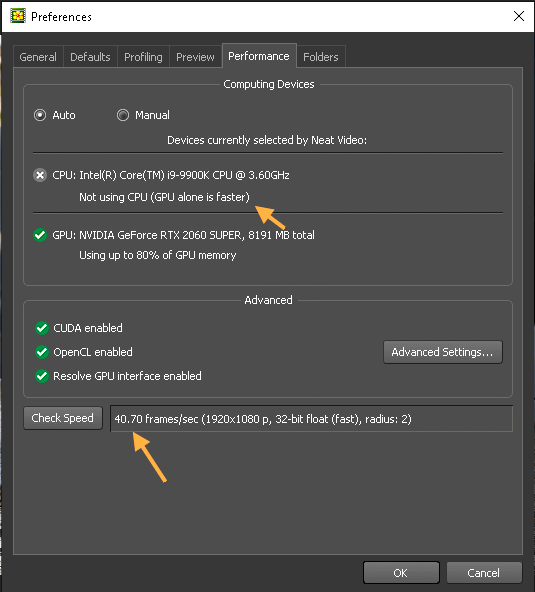Run the Check Speed test
The height and width of the screenshot is (592, 535).
(63, 418)
